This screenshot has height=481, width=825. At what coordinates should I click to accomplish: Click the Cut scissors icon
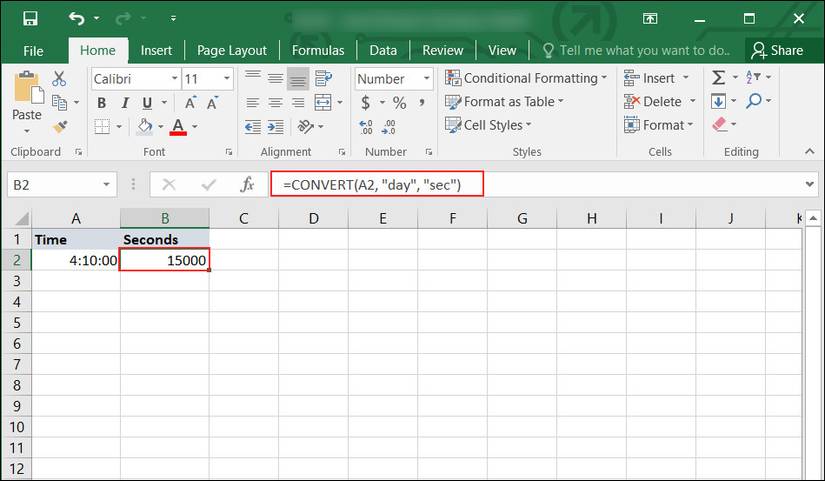(59, 79)
